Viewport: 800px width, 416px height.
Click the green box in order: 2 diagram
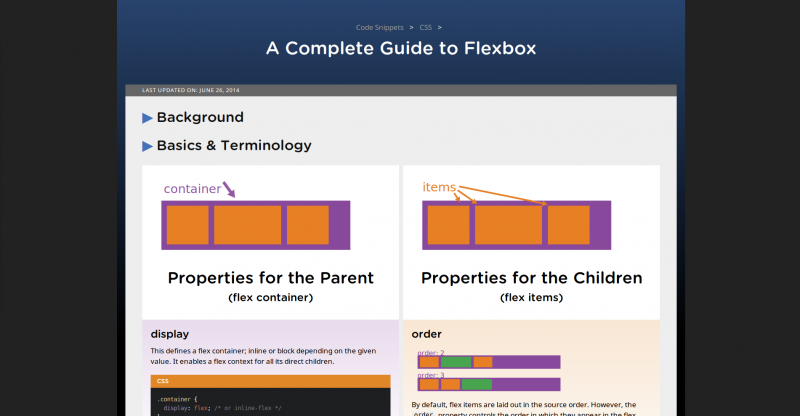coord(456,362)
